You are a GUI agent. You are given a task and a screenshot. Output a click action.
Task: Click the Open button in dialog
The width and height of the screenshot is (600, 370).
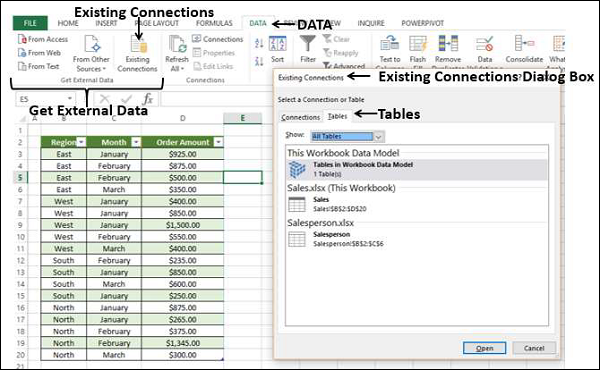coord(484,348)
